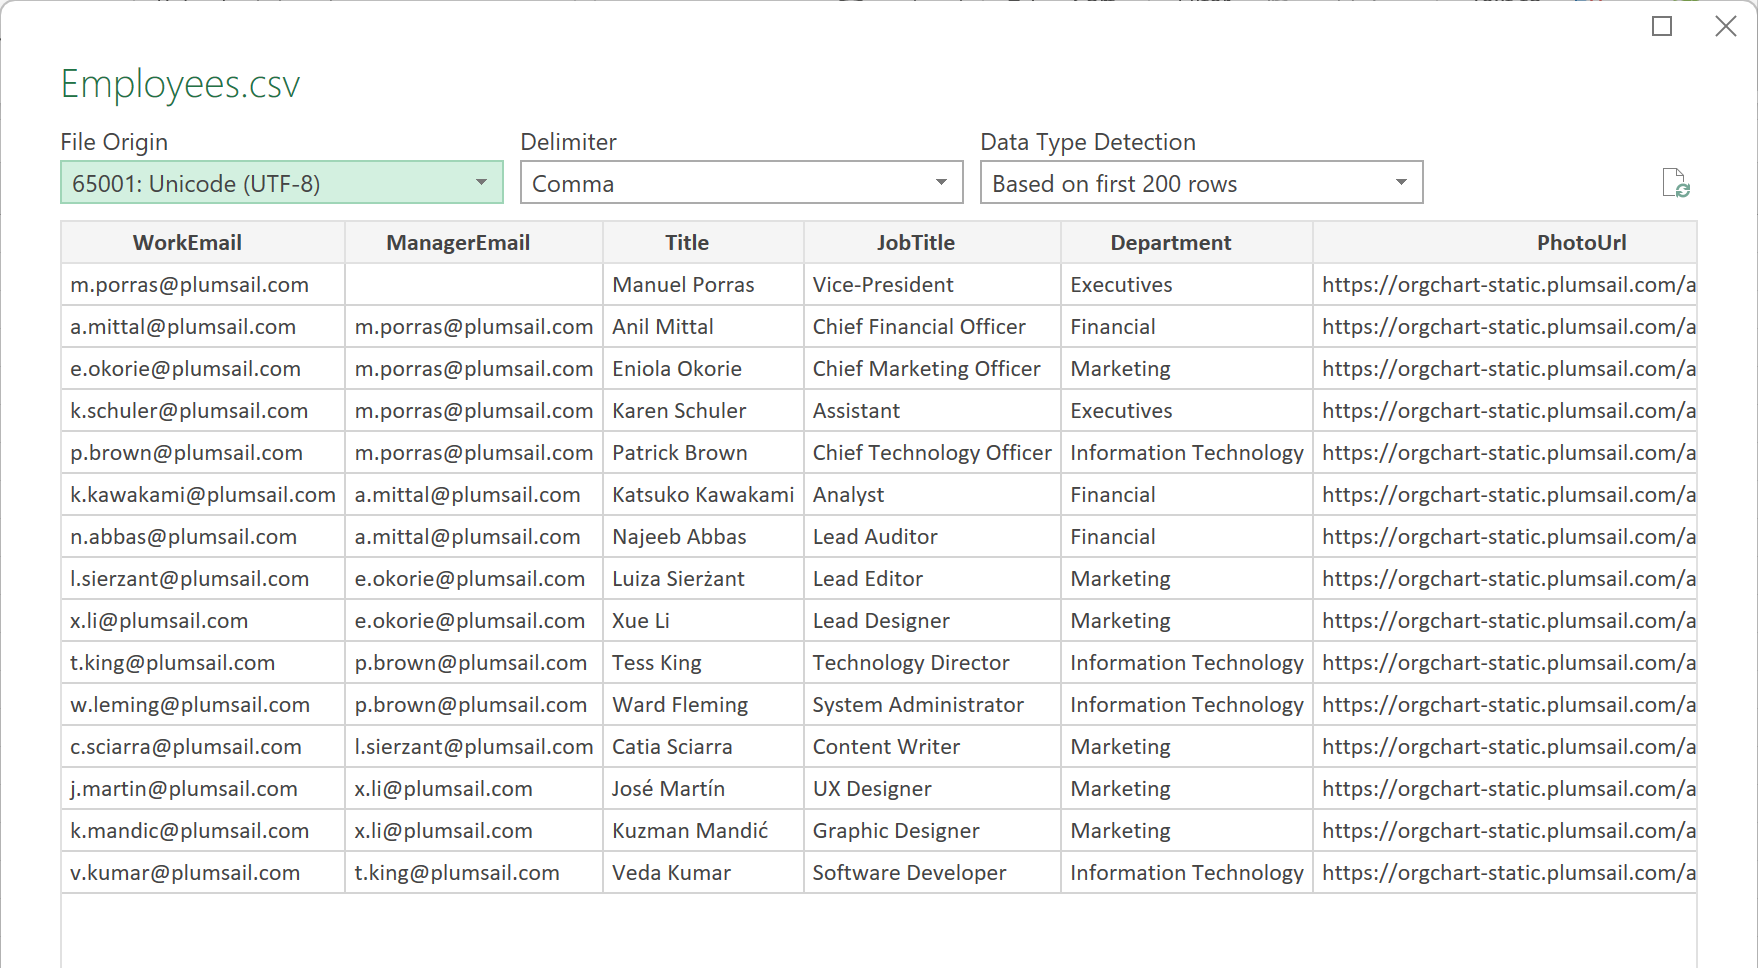1758x968 pixels.
Task: Select the JobTitle column header
Action: (x=933, y=242)
